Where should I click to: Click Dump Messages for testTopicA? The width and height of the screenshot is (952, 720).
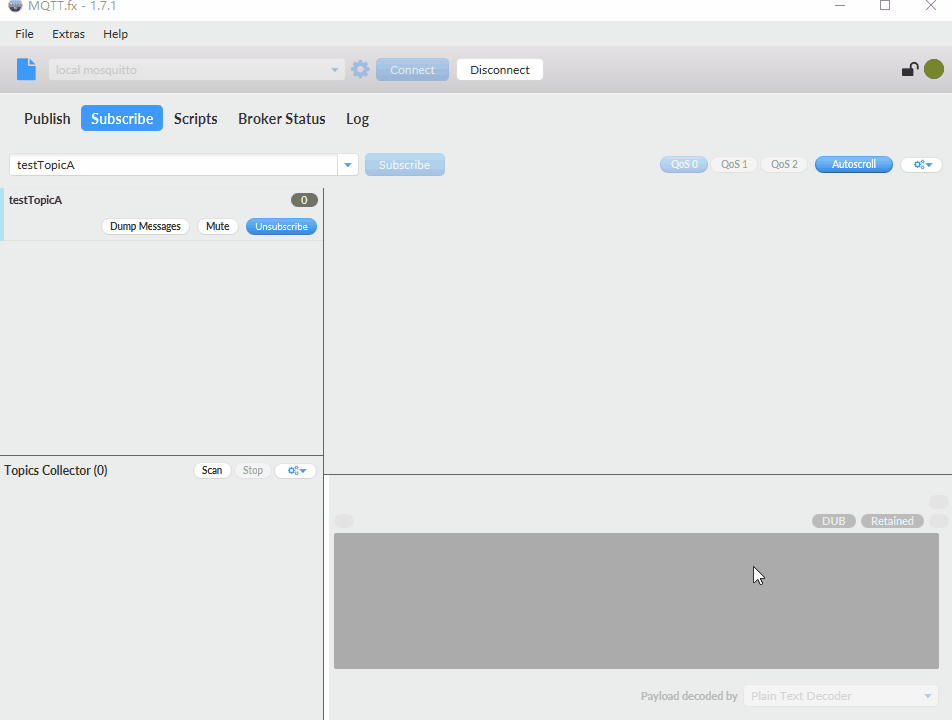[x=145, y=226]
